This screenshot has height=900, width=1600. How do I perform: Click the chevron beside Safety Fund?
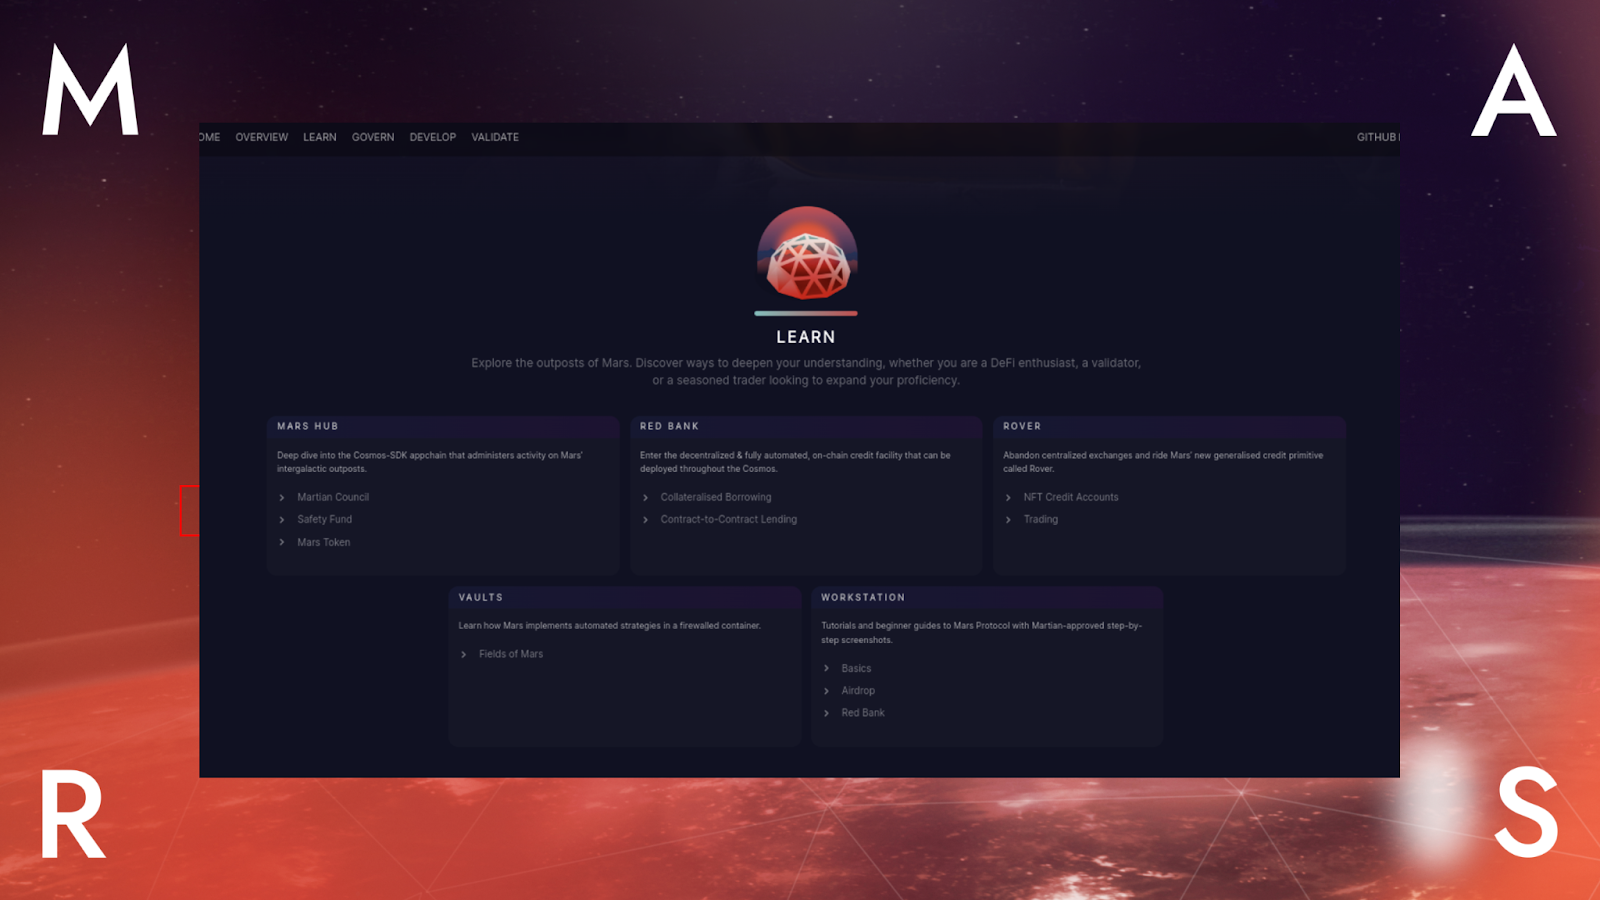[282, 520]
